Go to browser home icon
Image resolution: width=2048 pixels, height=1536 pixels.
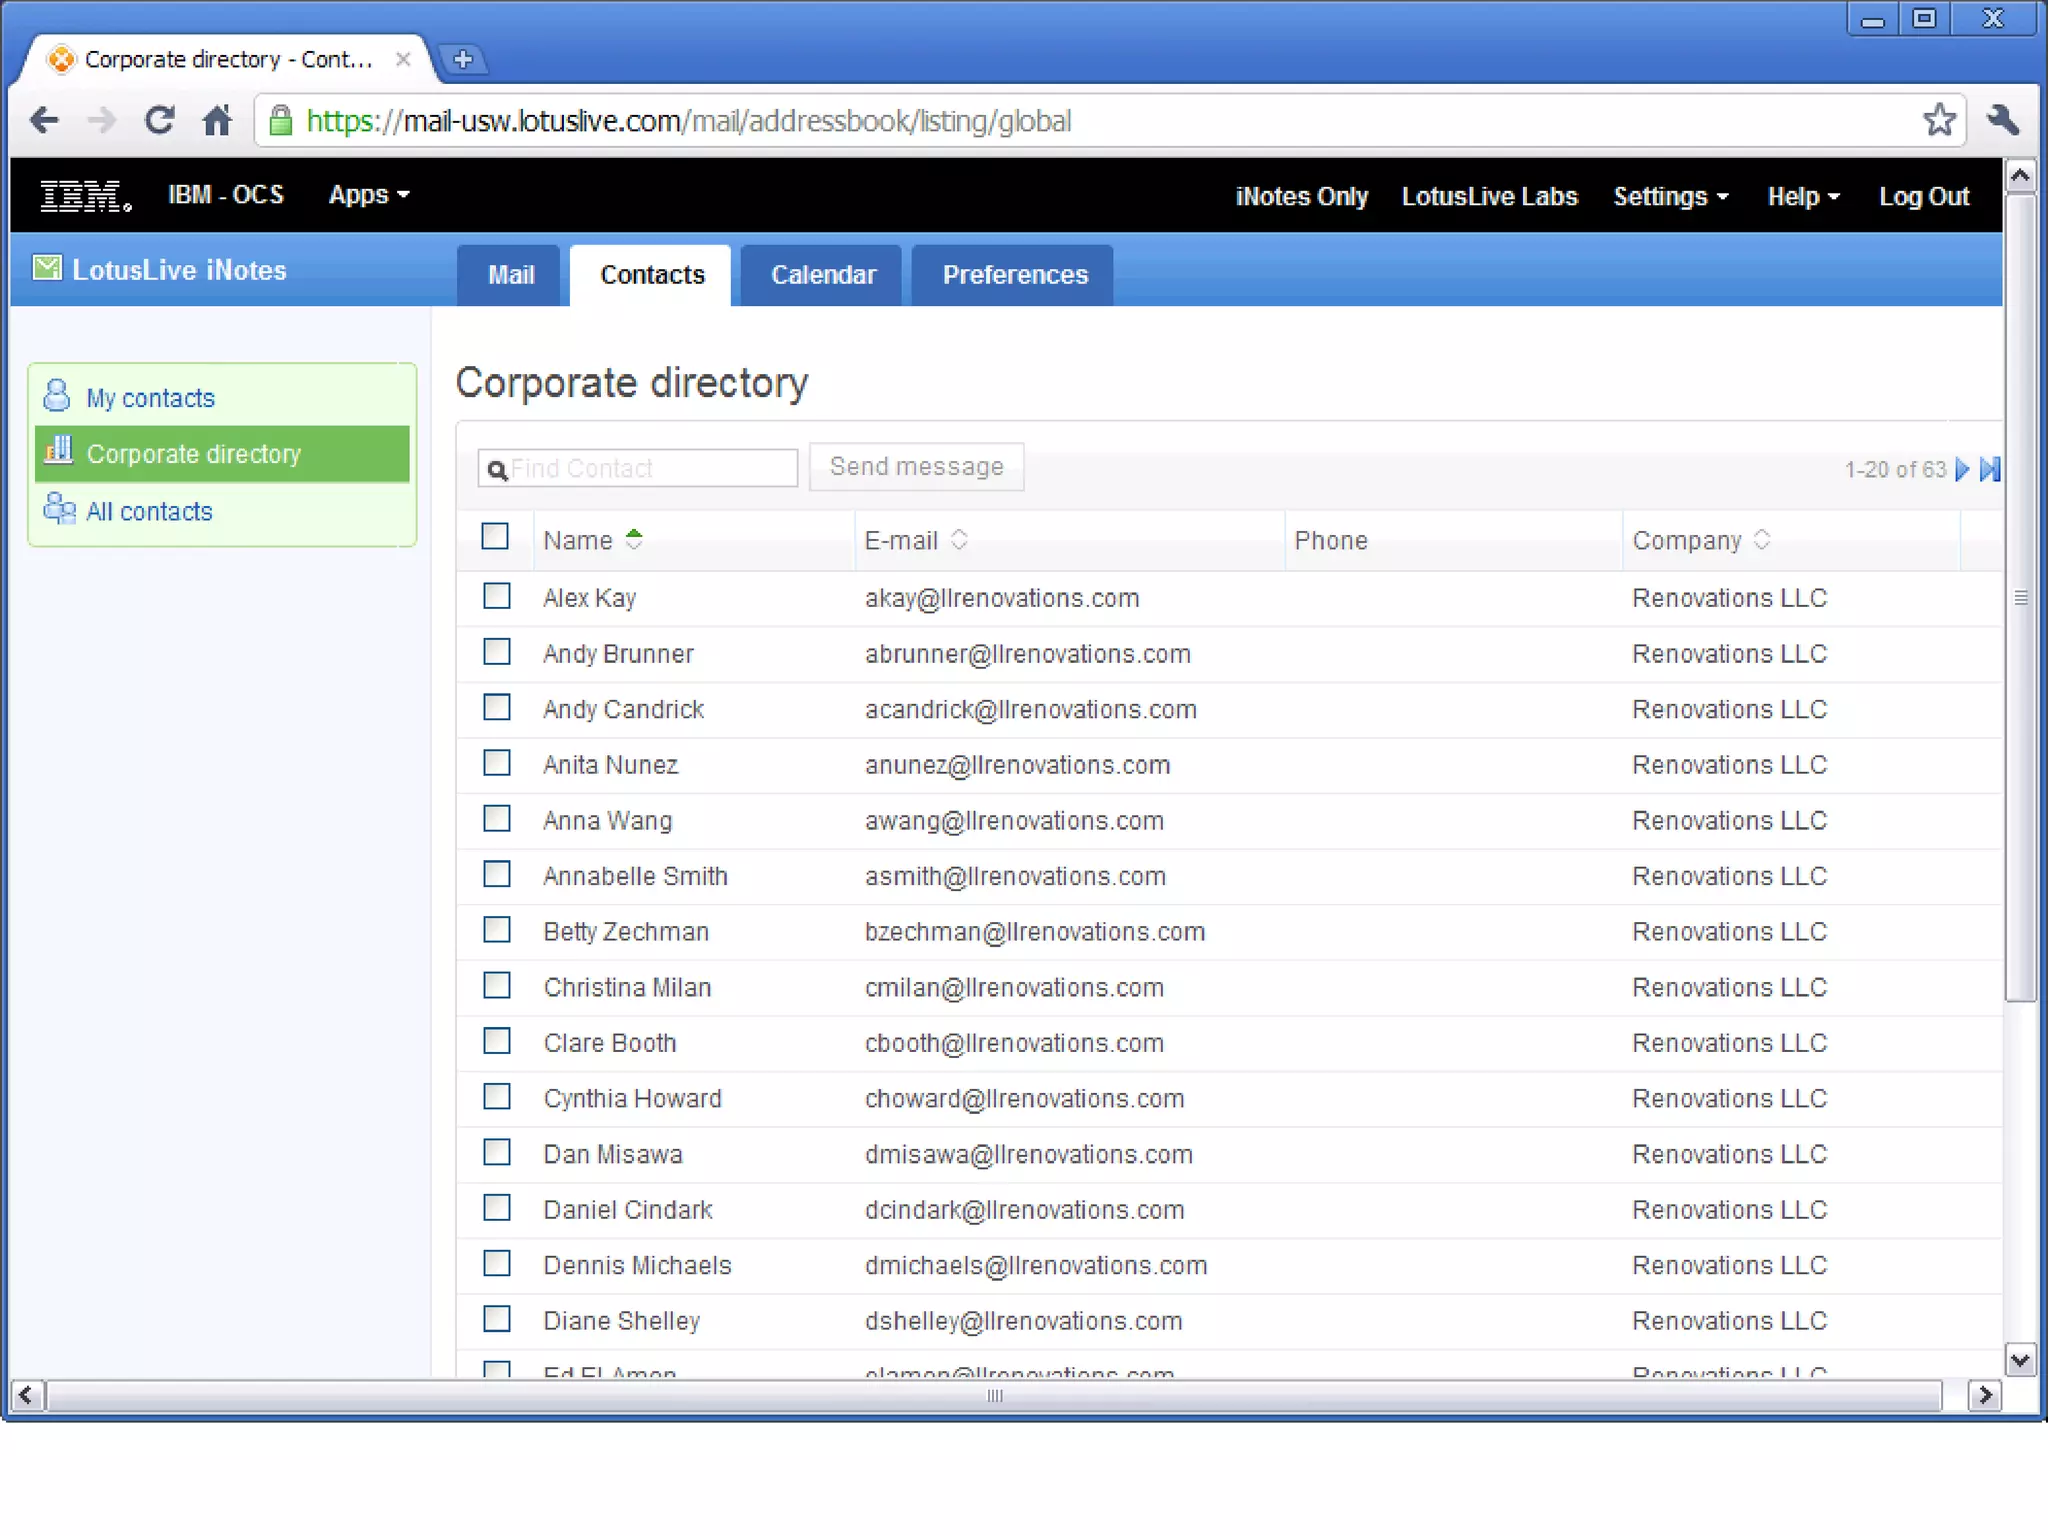click(217, 120)
